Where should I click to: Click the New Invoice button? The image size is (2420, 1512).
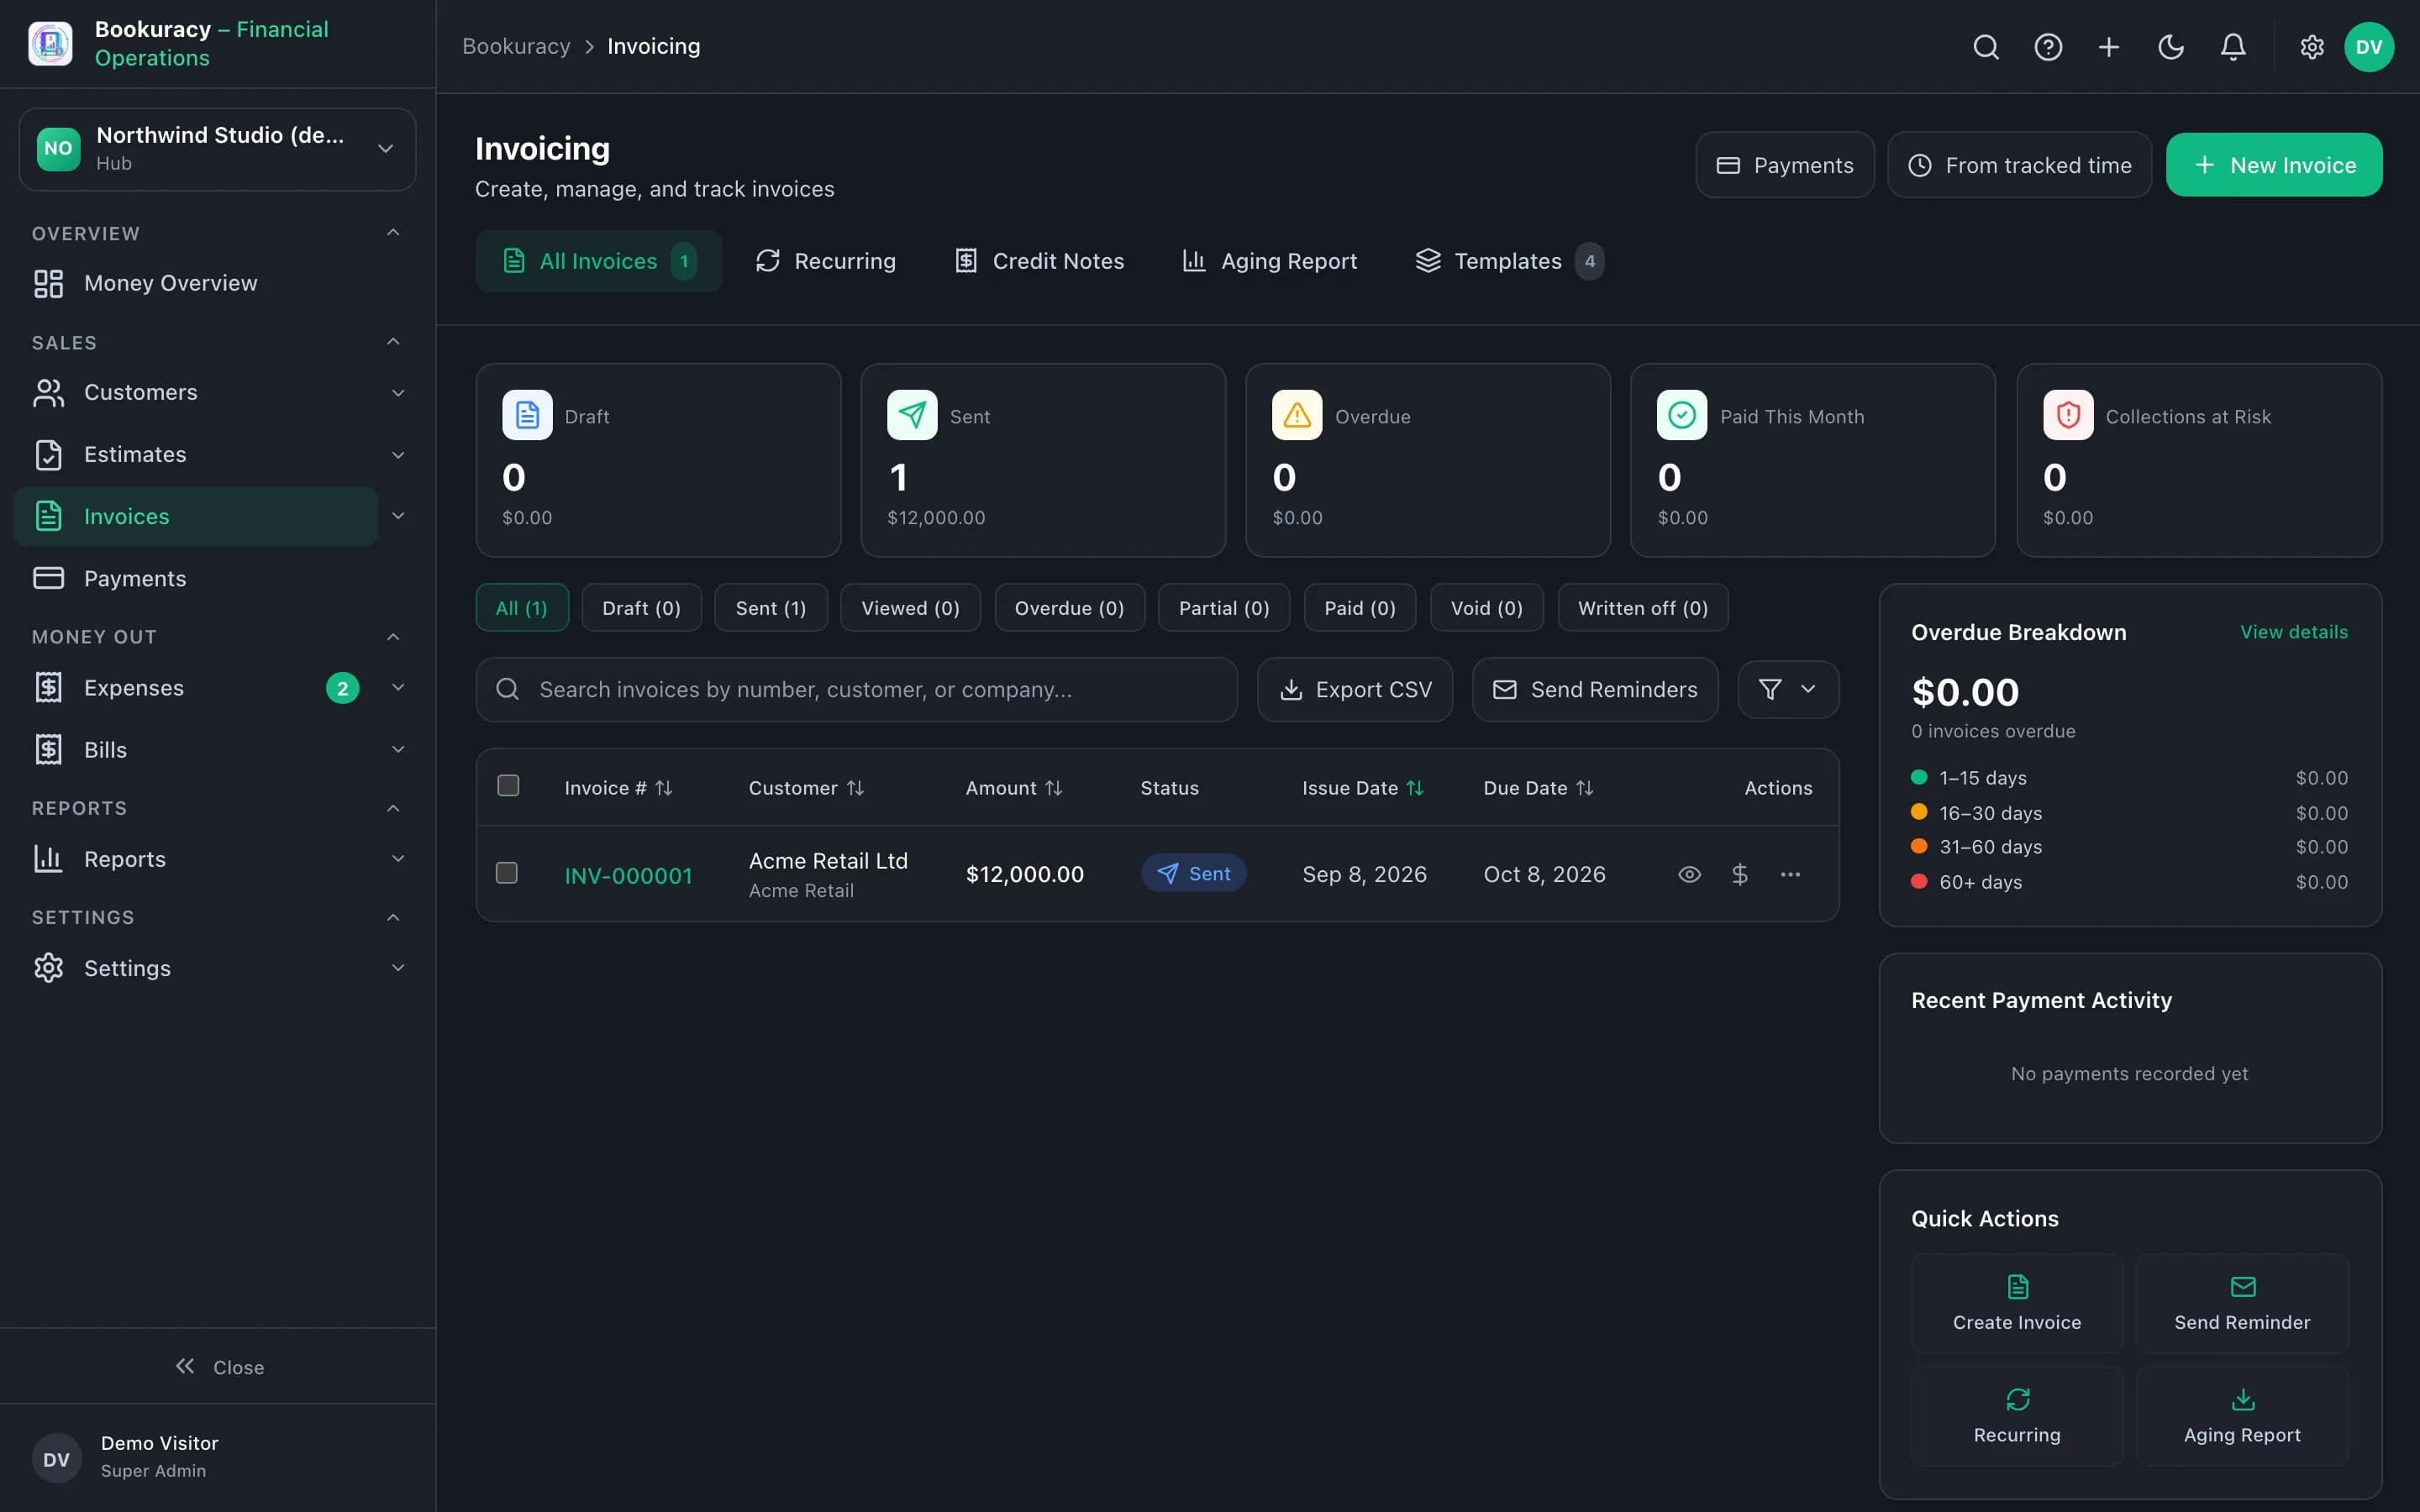[2273, 165]
